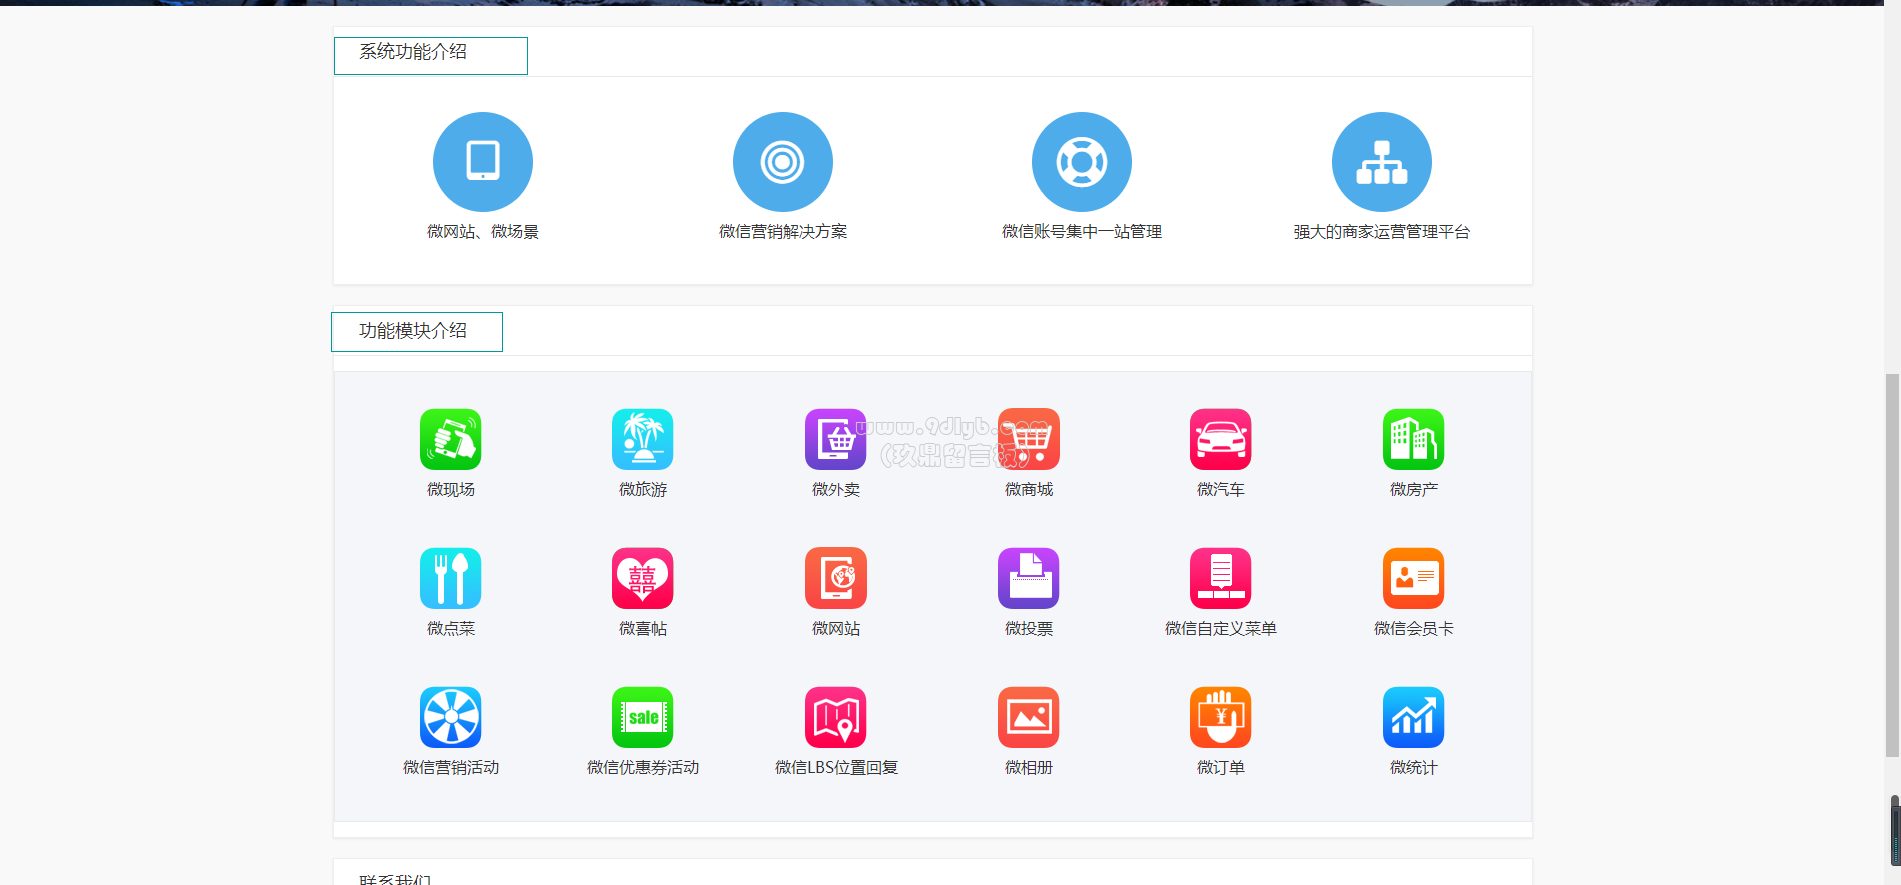Open the 微投票 ballot box icon
This screenshot has width=1901, height=885.
1028,578
